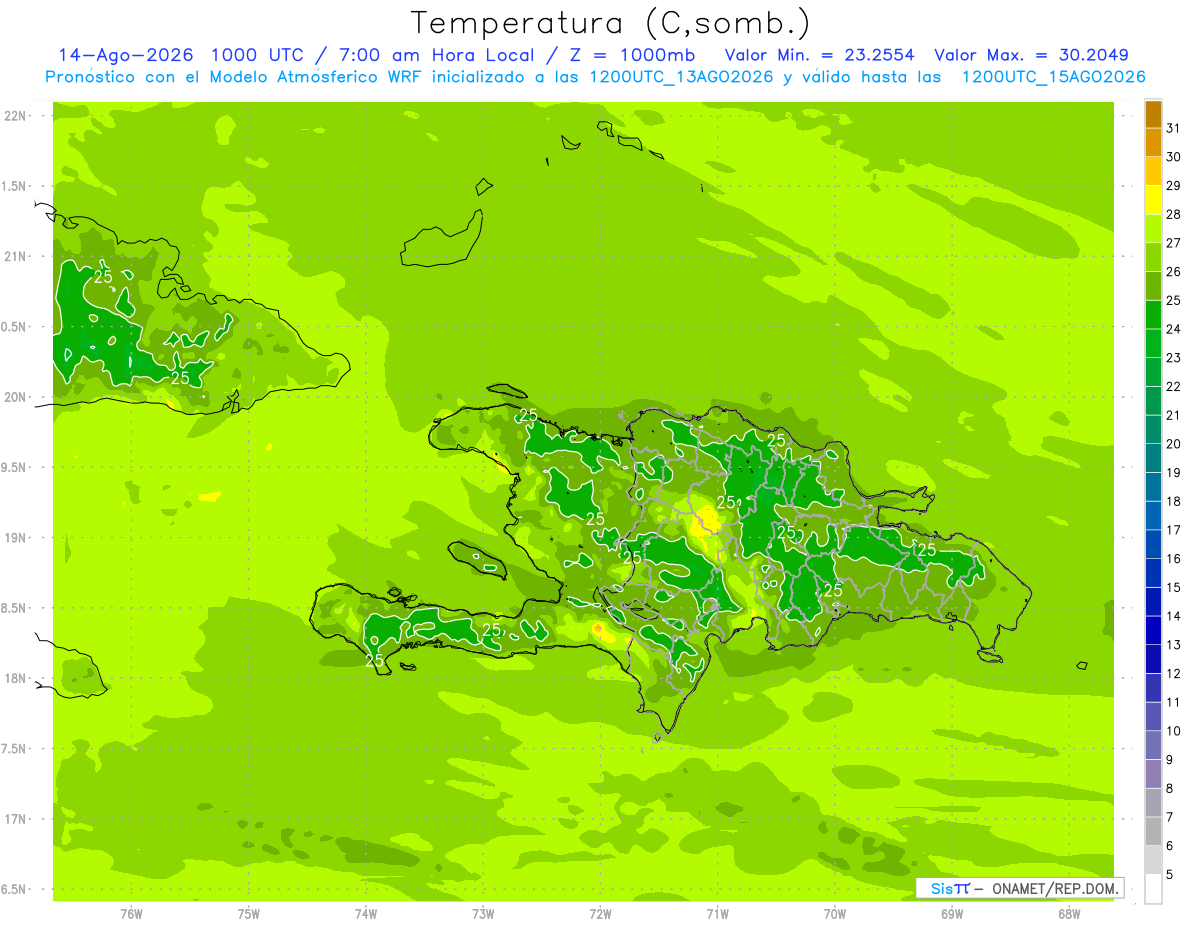Pick the white legend swatch below 5
The width and height of the screenshot is (1200, 927).
click(1153, 889)
